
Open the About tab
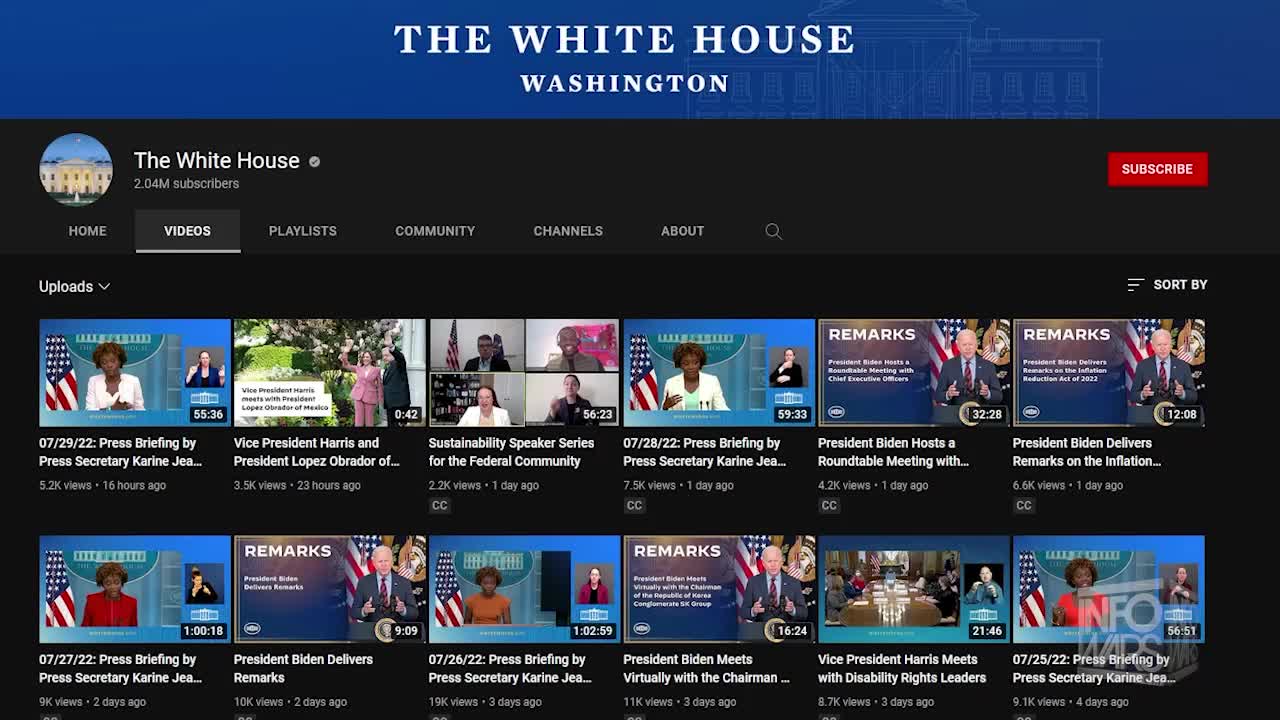click(682, 231)
